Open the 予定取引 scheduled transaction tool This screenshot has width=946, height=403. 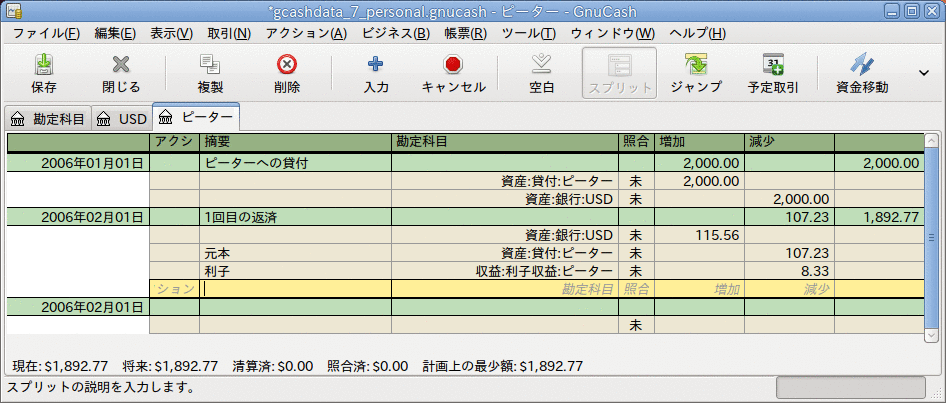[772, 74]
